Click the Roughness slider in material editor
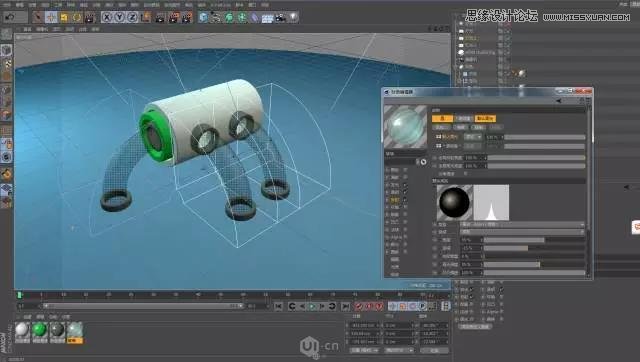The width and height of the screenshot is (640, 362). (534, 240)
